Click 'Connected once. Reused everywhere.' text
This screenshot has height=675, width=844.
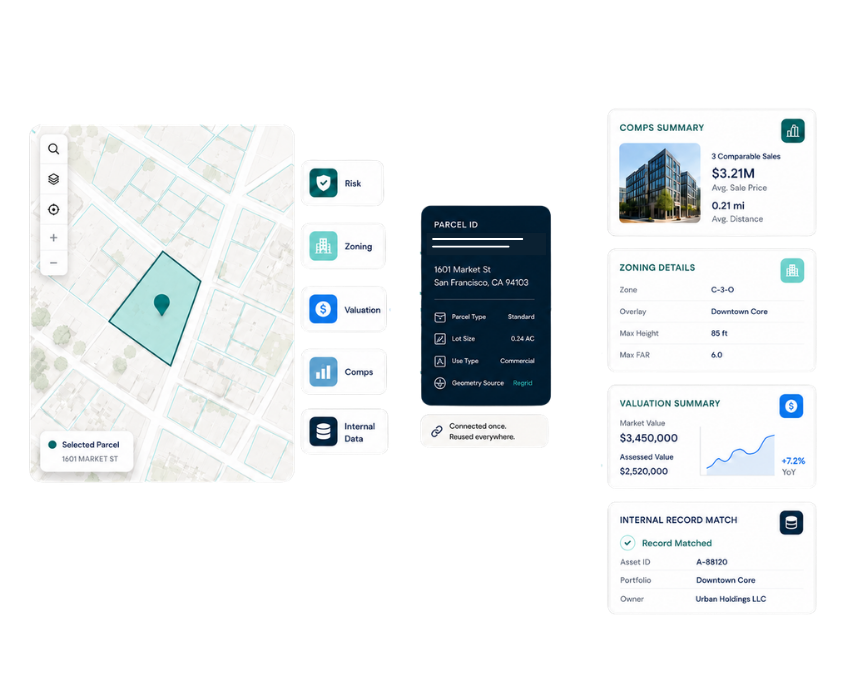482,431
